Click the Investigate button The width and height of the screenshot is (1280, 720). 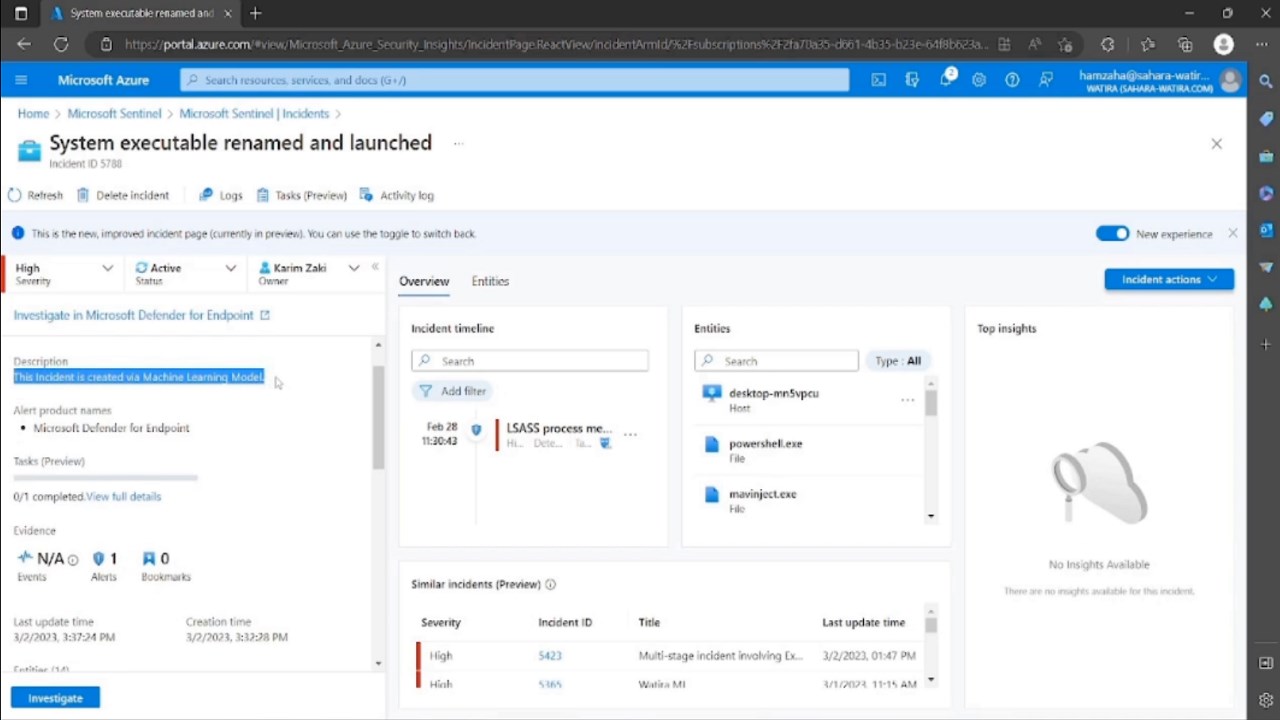56,698
